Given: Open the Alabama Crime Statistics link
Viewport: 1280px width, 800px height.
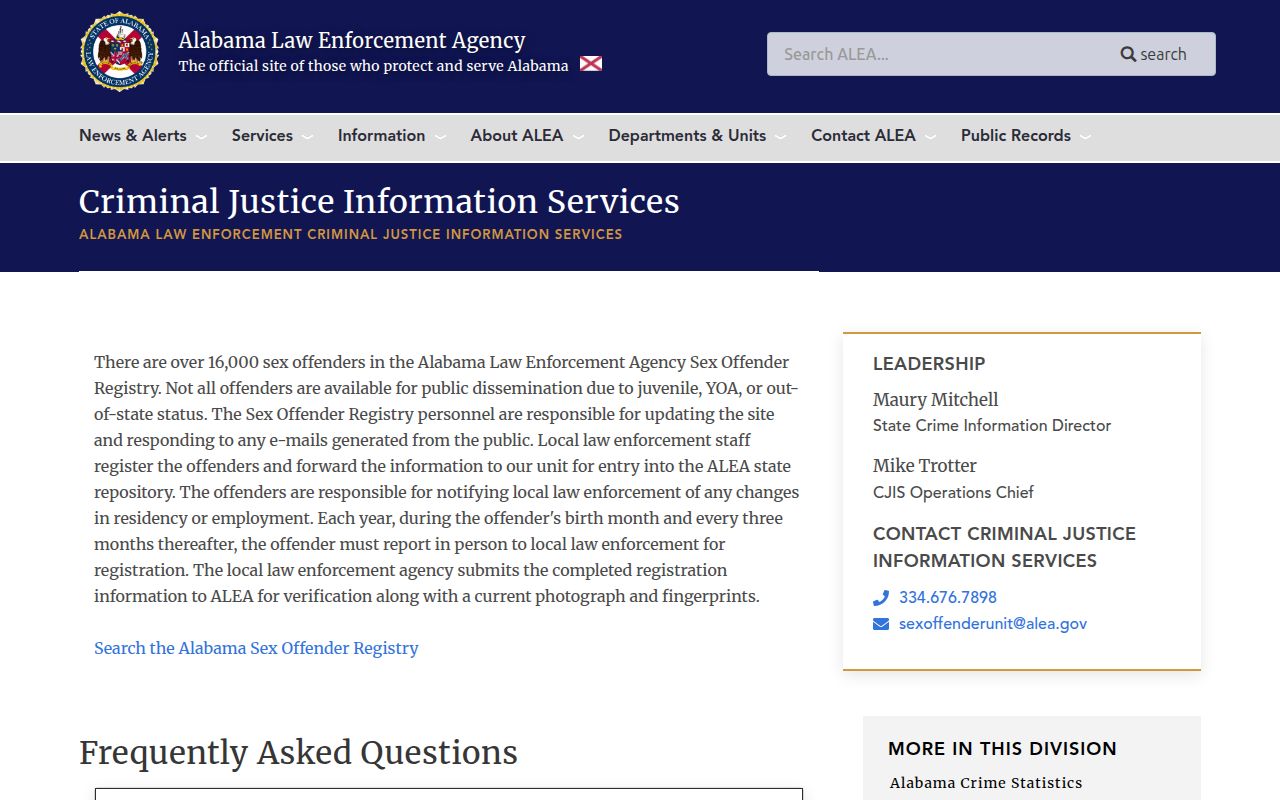Looking at the screenshot, I should click(x=986, y=783).
